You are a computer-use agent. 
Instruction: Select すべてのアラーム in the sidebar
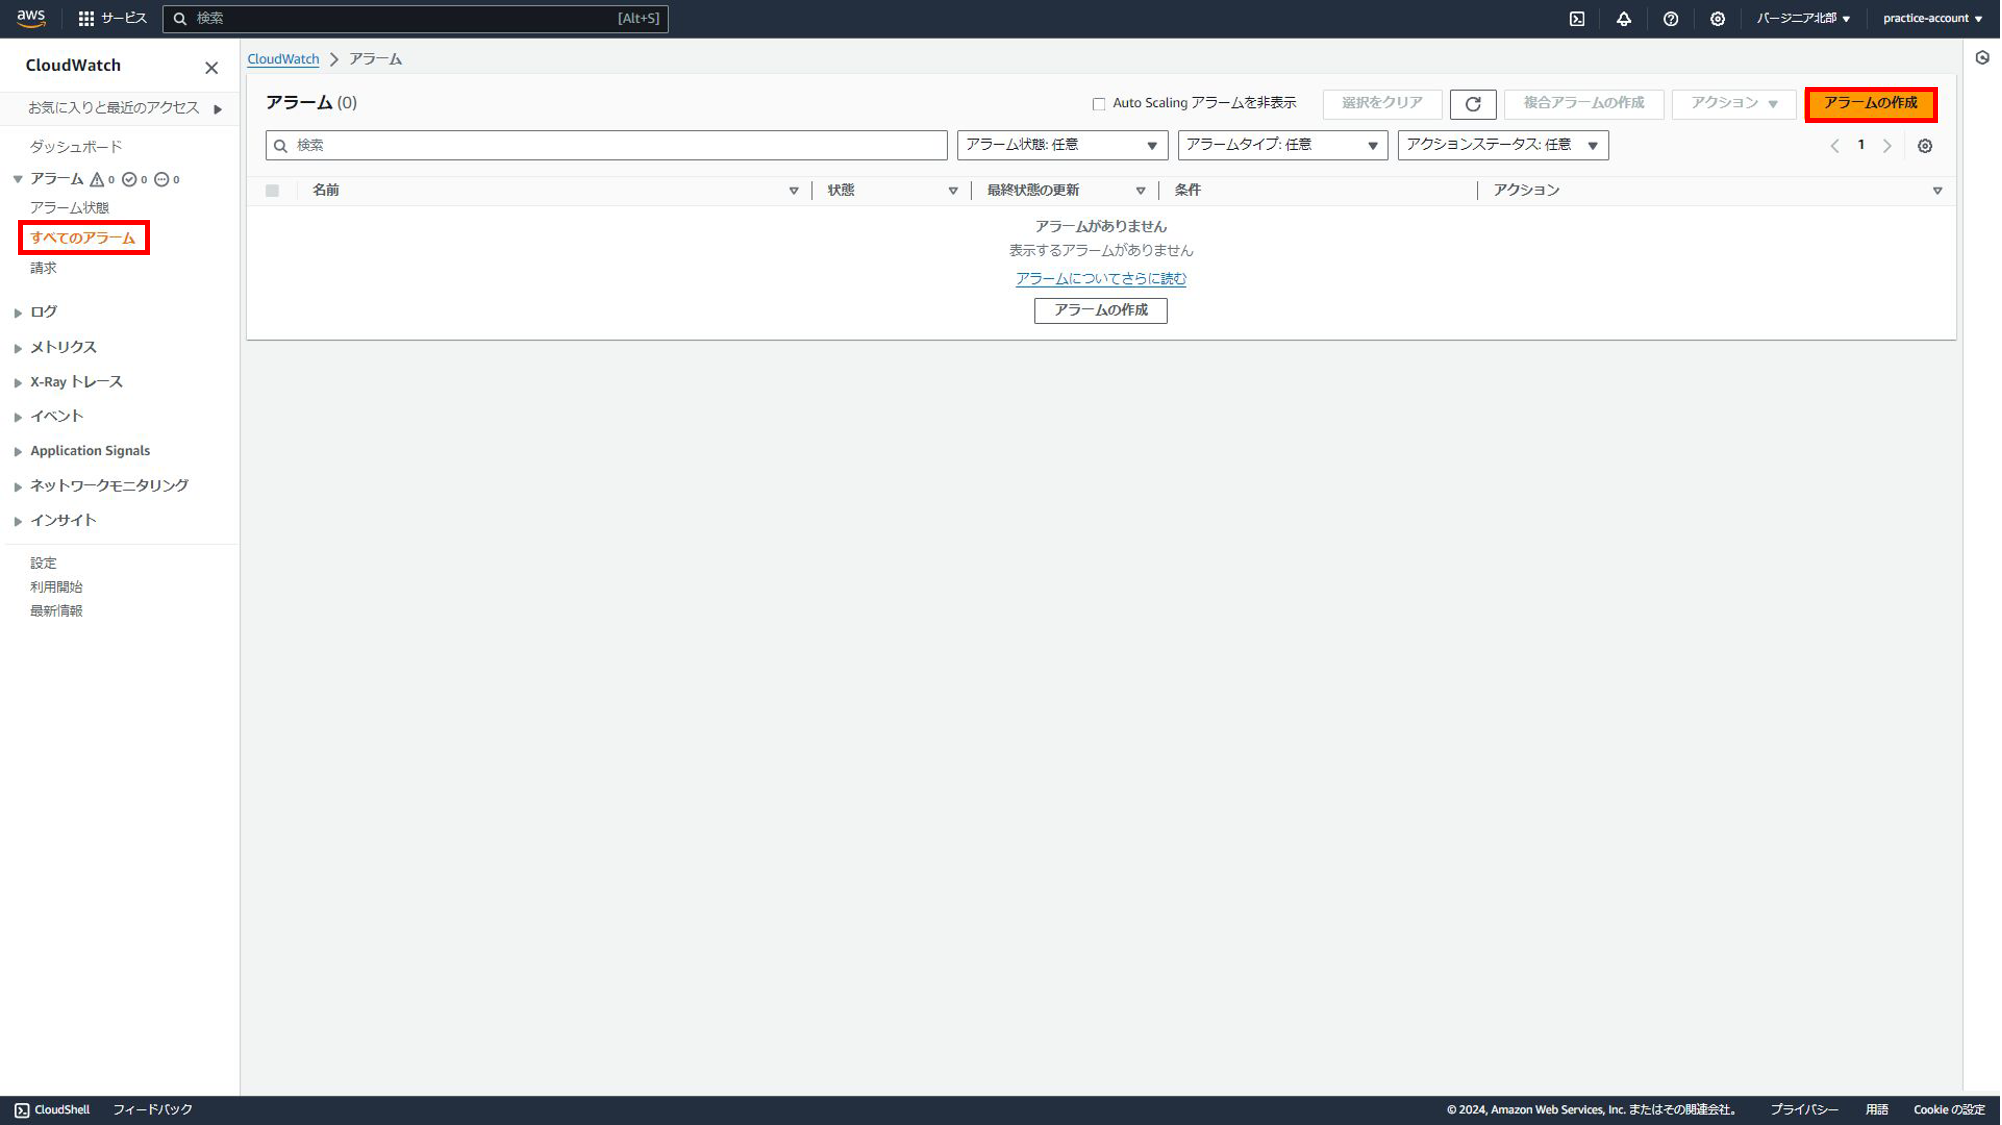82,238
